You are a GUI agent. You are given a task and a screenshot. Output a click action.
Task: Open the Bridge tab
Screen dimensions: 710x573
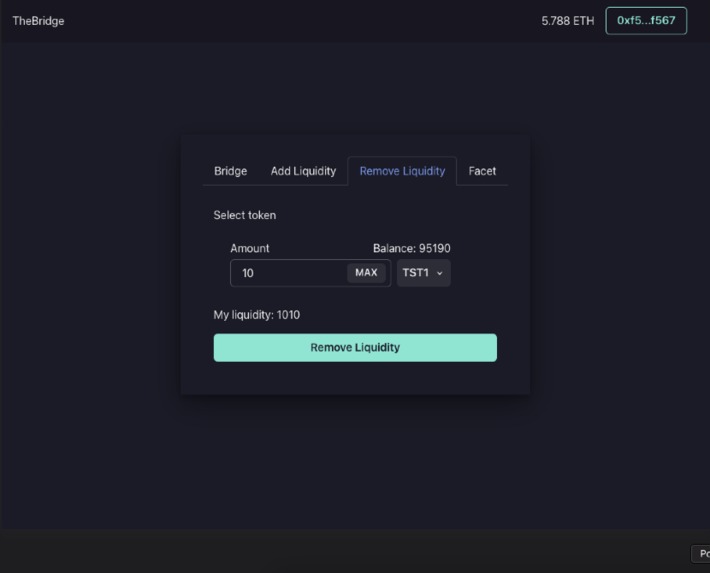point(230,171)
